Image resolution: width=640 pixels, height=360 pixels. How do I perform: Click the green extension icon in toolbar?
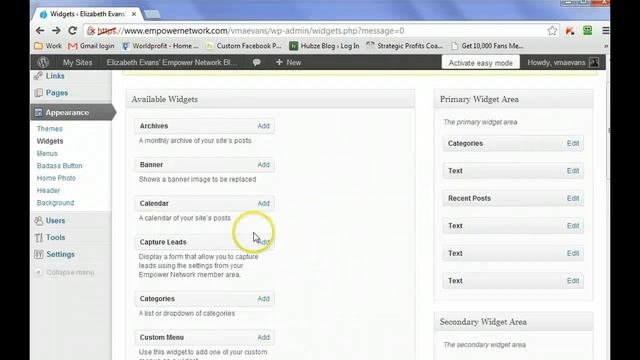coord(587,30)
